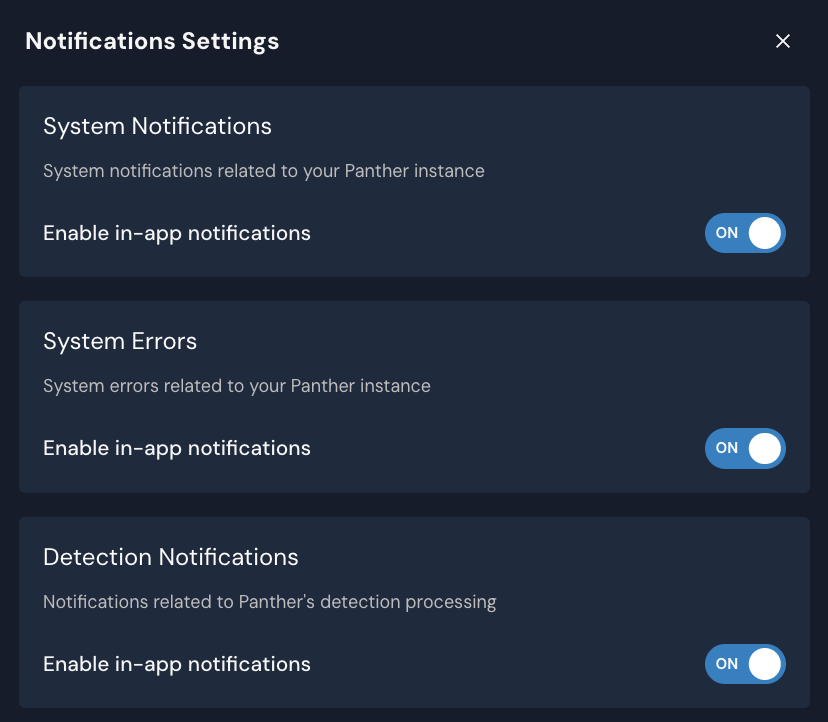Click 'Enable in-app notifications' under System Notifications
The height and width of the screenshot is (722, 828).
pyautogui.click(x=177, y=232)
